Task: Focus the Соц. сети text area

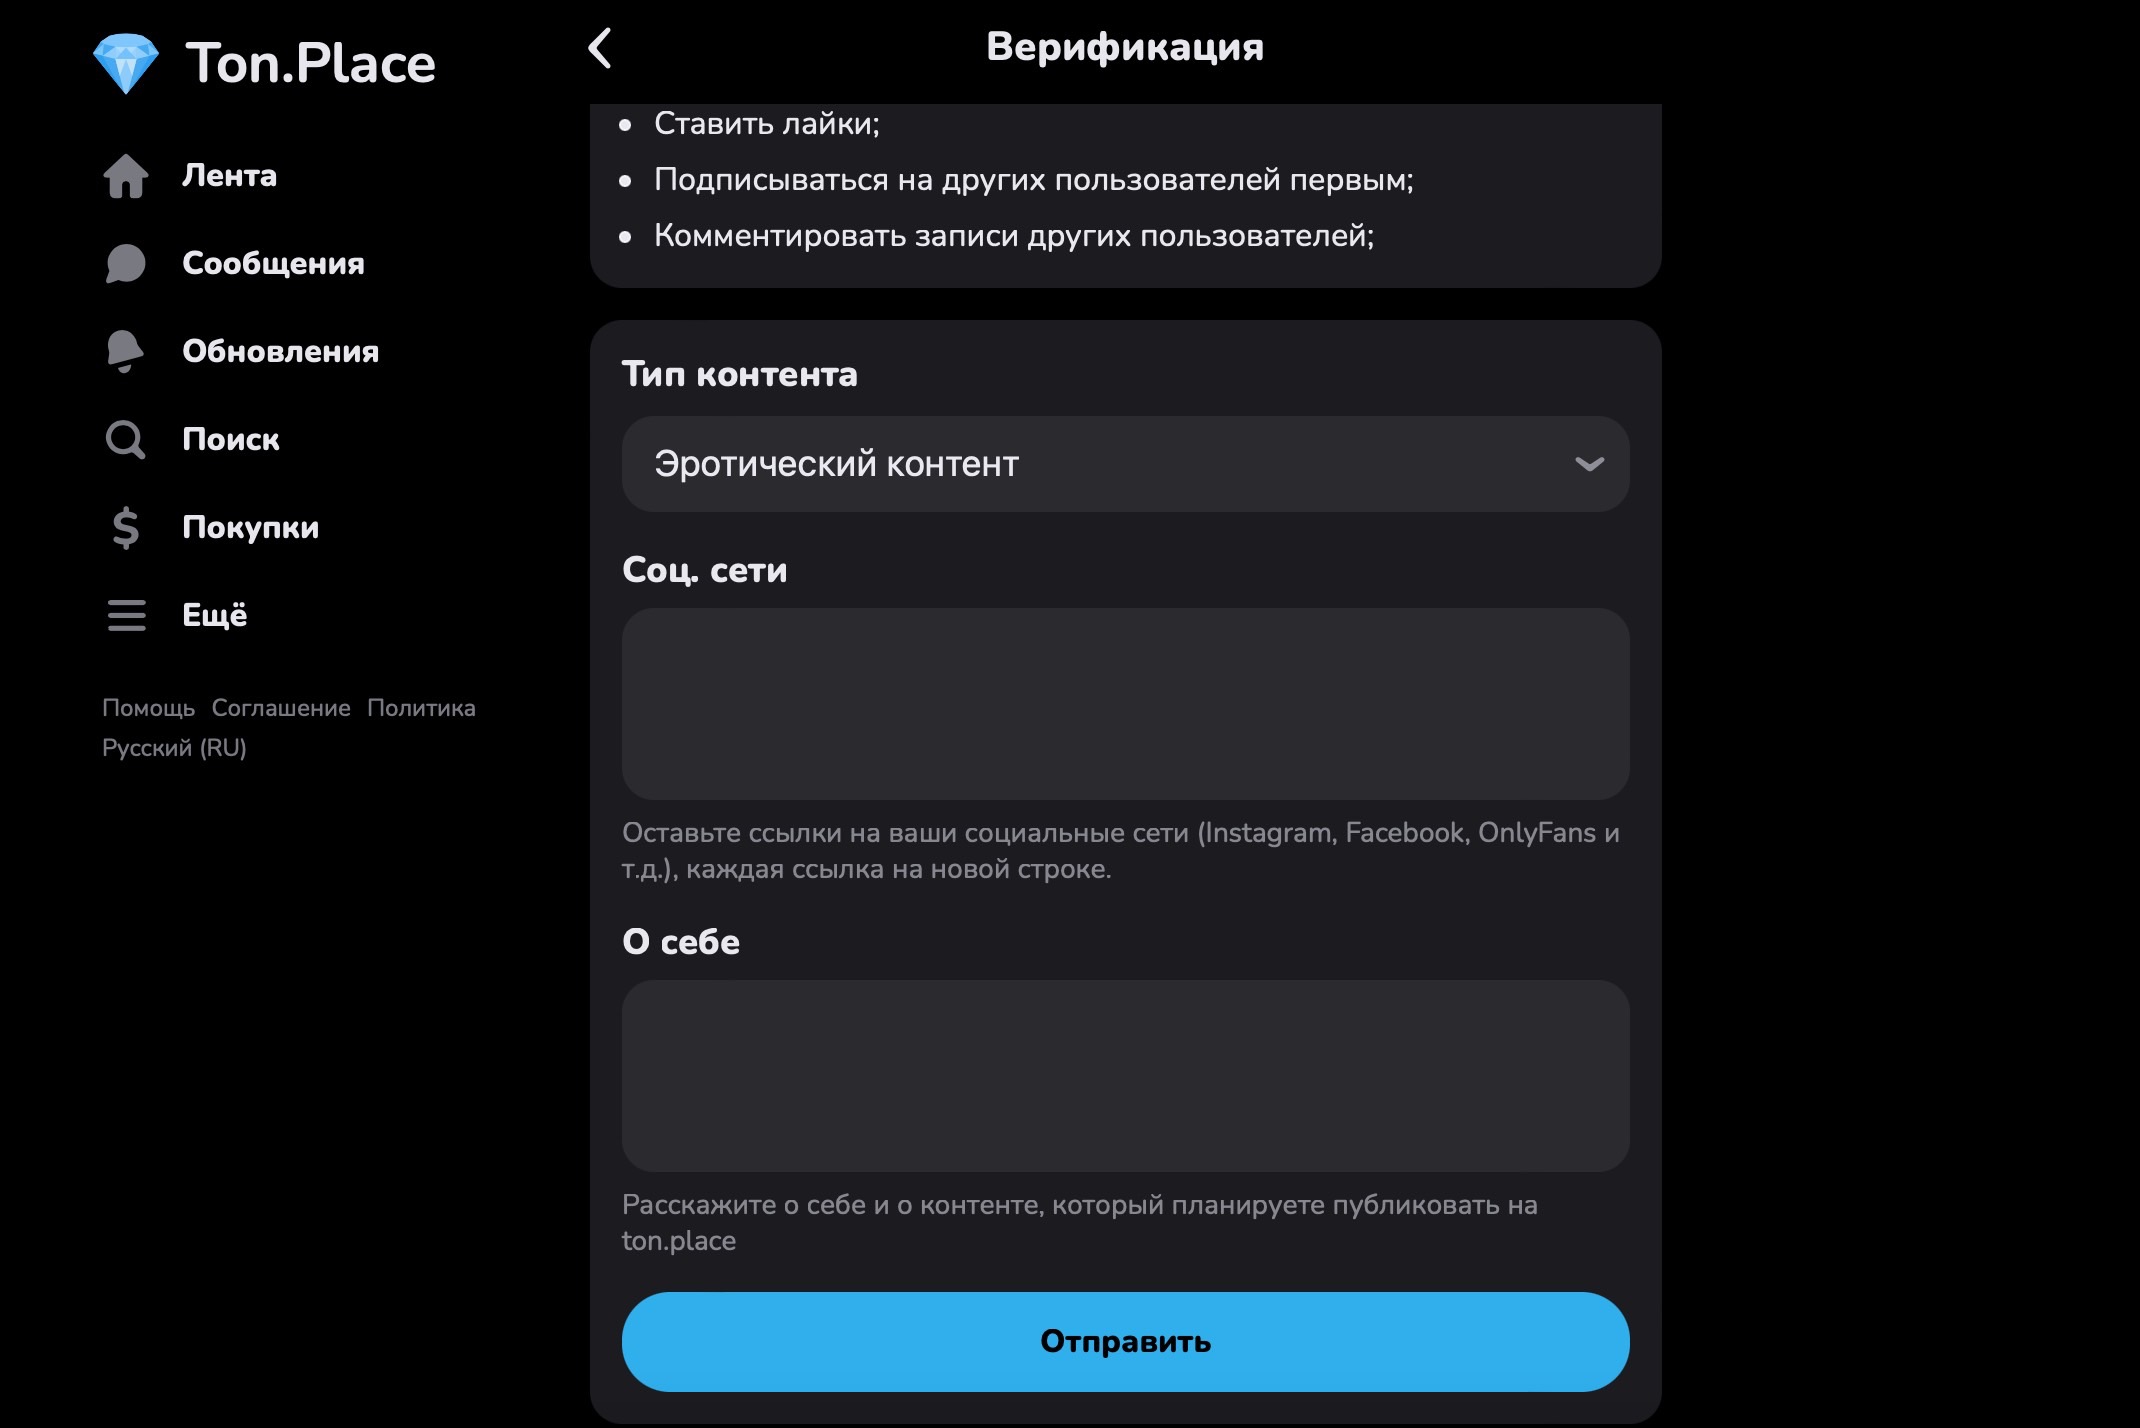Action: 1125,704
